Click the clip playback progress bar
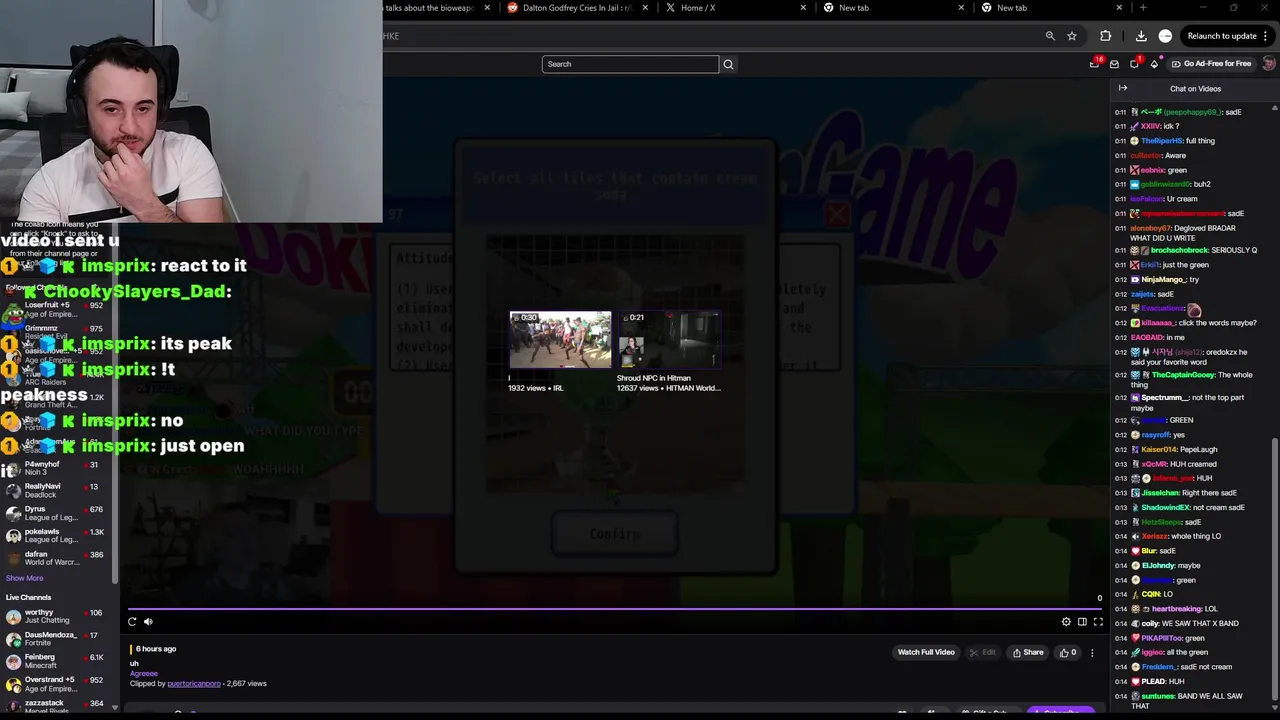Viewport: 1280px width, 720px height. [x=615, y=608]
